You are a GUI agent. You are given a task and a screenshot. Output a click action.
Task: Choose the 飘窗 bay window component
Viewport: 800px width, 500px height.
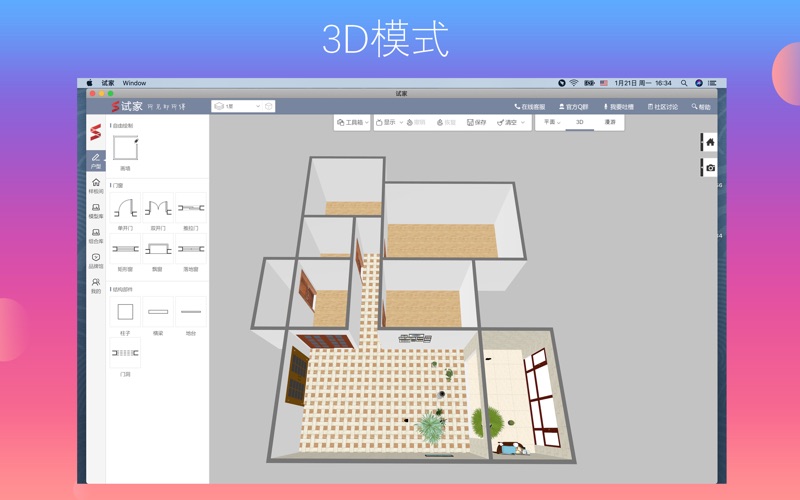[x=158, y=250]
